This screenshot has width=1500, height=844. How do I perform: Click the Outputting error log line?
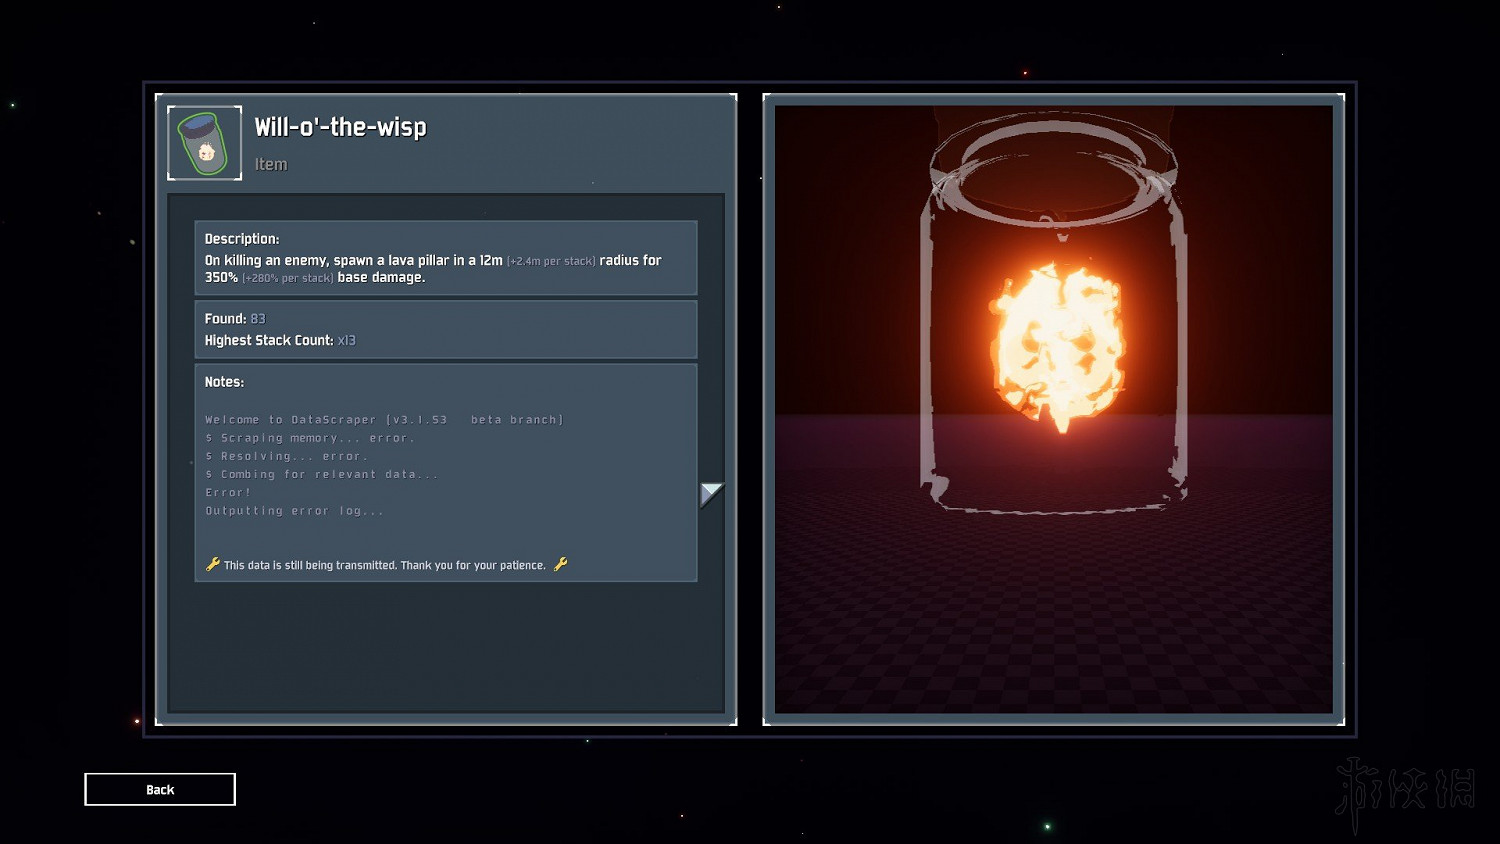[x=294, y=511]
